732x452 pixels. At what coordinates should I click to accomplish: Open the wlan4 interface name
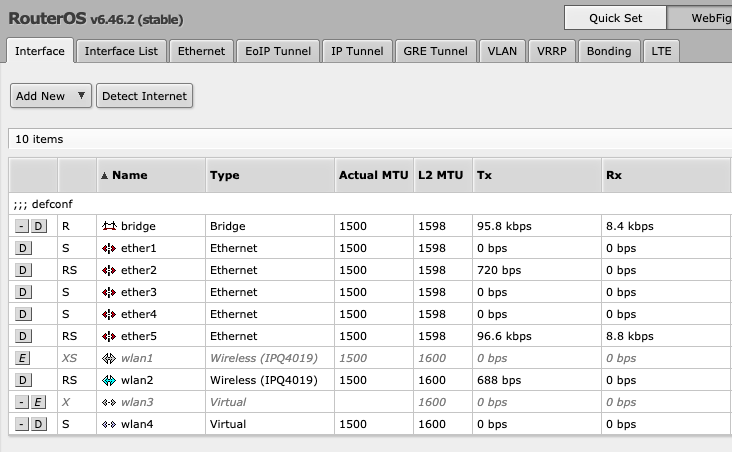click(x=137, y=424)
